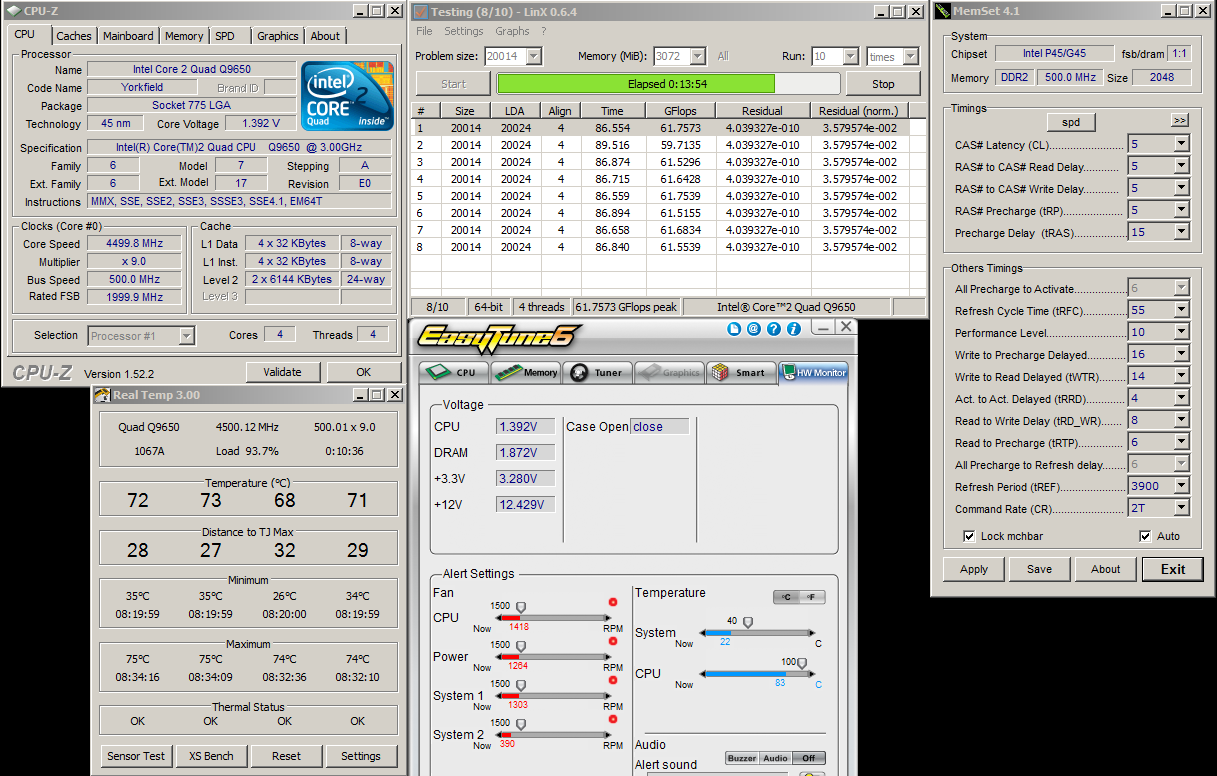Open the Run count dropdown in LinX
The height and width of the screenshot is (776, 1217).
tap(850, 57)
